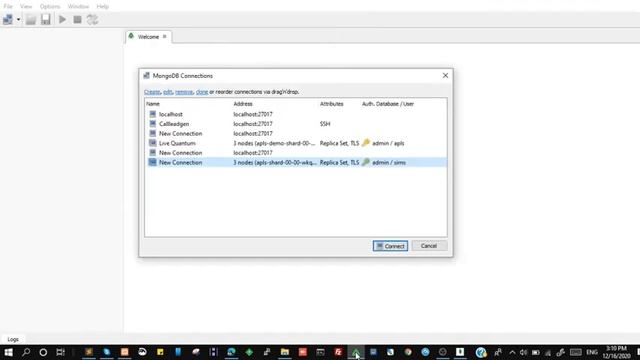The image size is (640, 360).
Task: Click the green key icon beside admin / sims
Action: pos(366,162)
